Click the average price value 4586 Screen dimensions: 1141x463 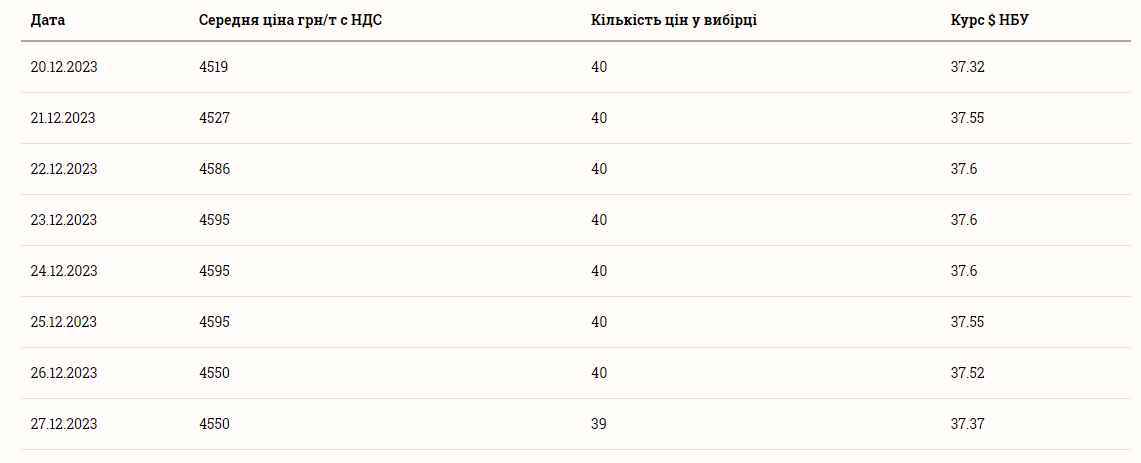pyautogui.click(x=214, y=169)
